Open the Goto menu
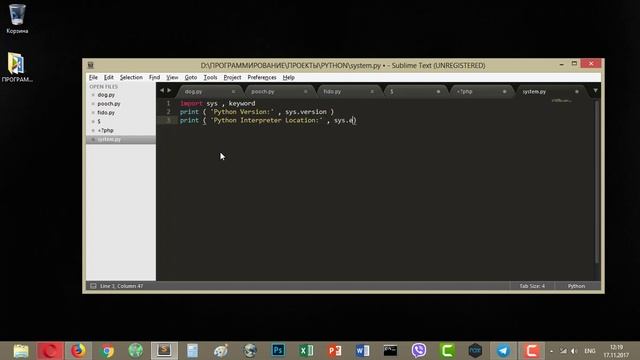This screenshot has width=640, height=360. point(191,78)
